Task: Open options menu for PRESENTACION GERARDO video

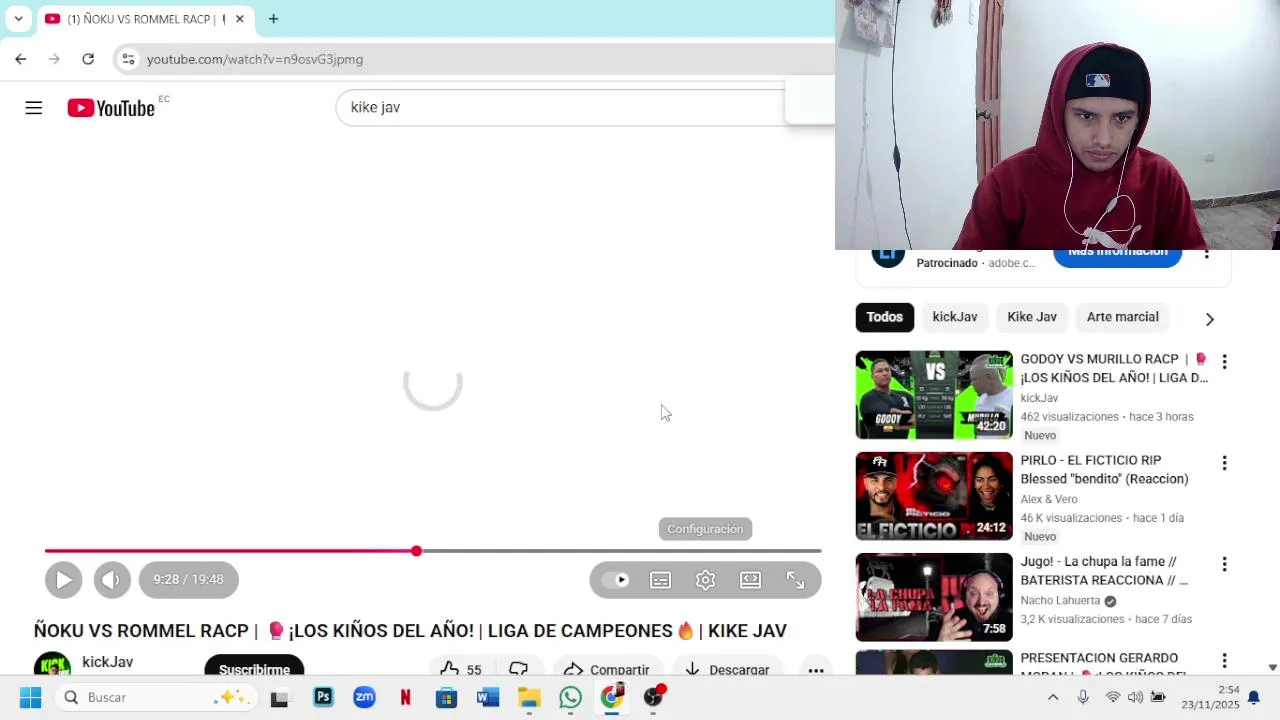Action: point(1224,661)
